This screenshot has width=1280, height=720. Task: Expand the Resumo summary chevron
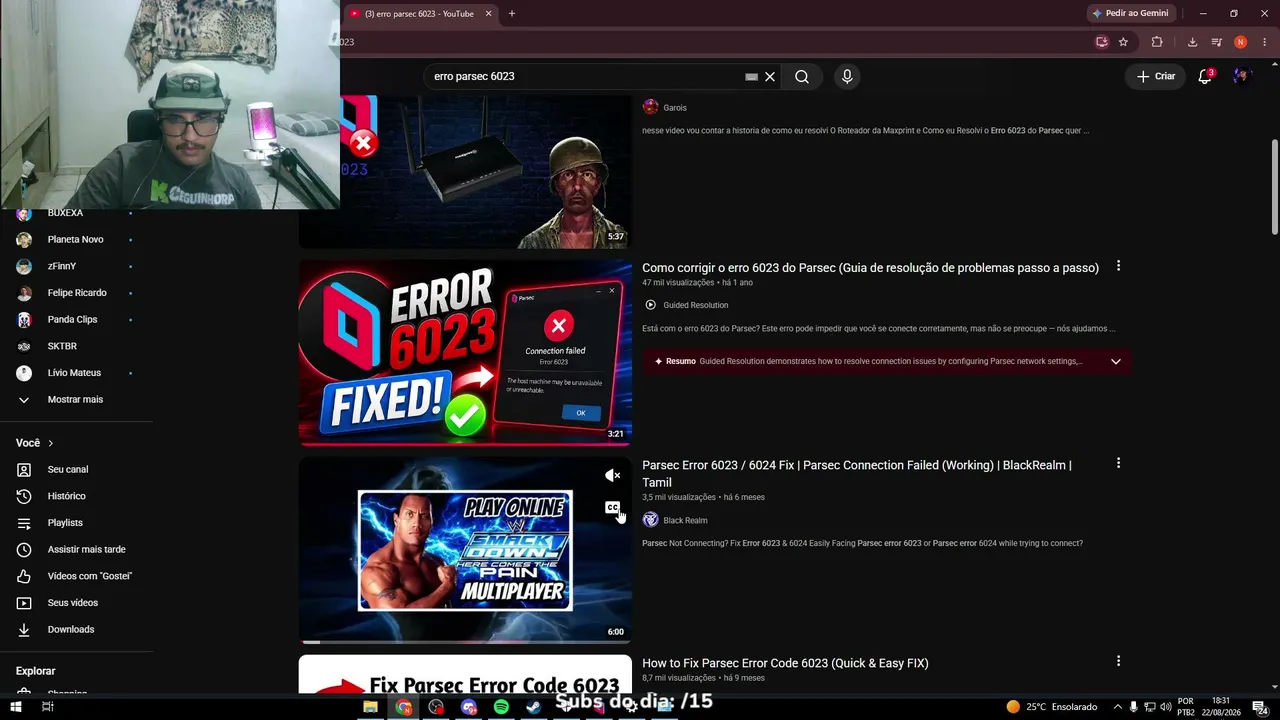[x=1116, y=361]
